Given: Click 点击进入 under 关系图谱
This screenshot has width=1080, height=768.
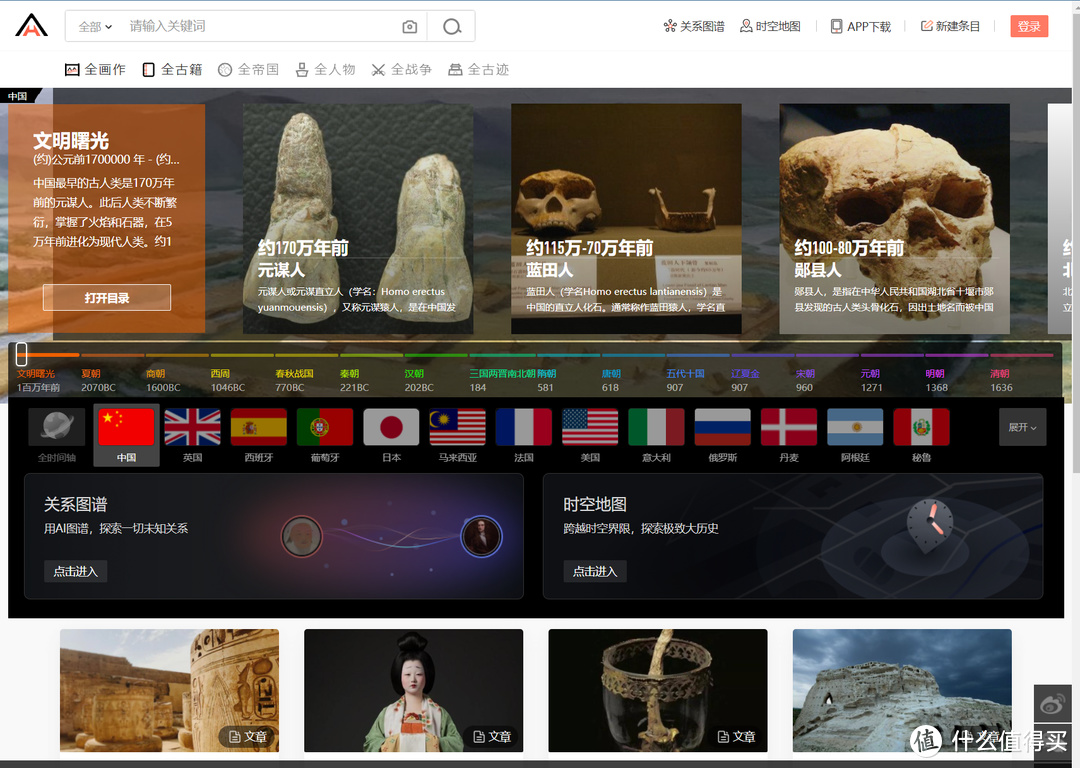Looking at the screenshot, I should tap(76, 571).
